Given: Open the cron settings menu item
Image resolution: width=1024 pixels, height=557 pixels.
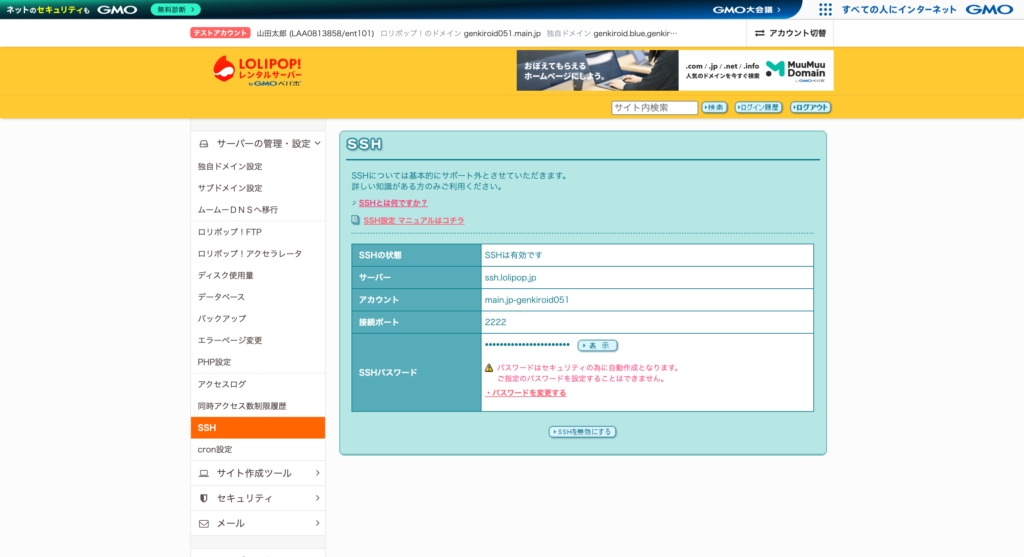Looking at the screenshot, I should pos(215,450).
